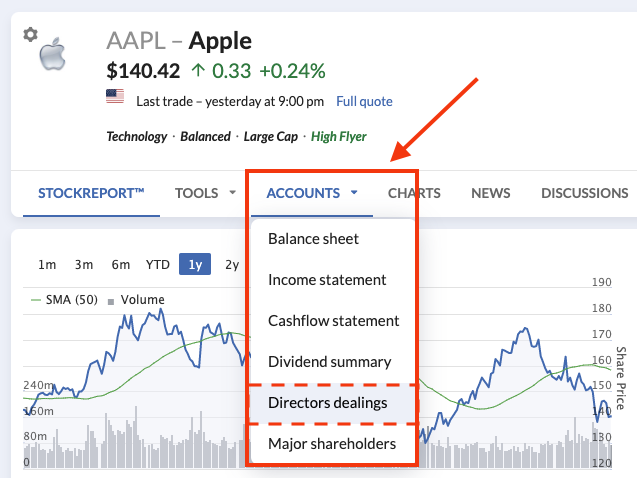Screen dimensions: 637x478
Task: Open the News tab
Action: [490, 193]
